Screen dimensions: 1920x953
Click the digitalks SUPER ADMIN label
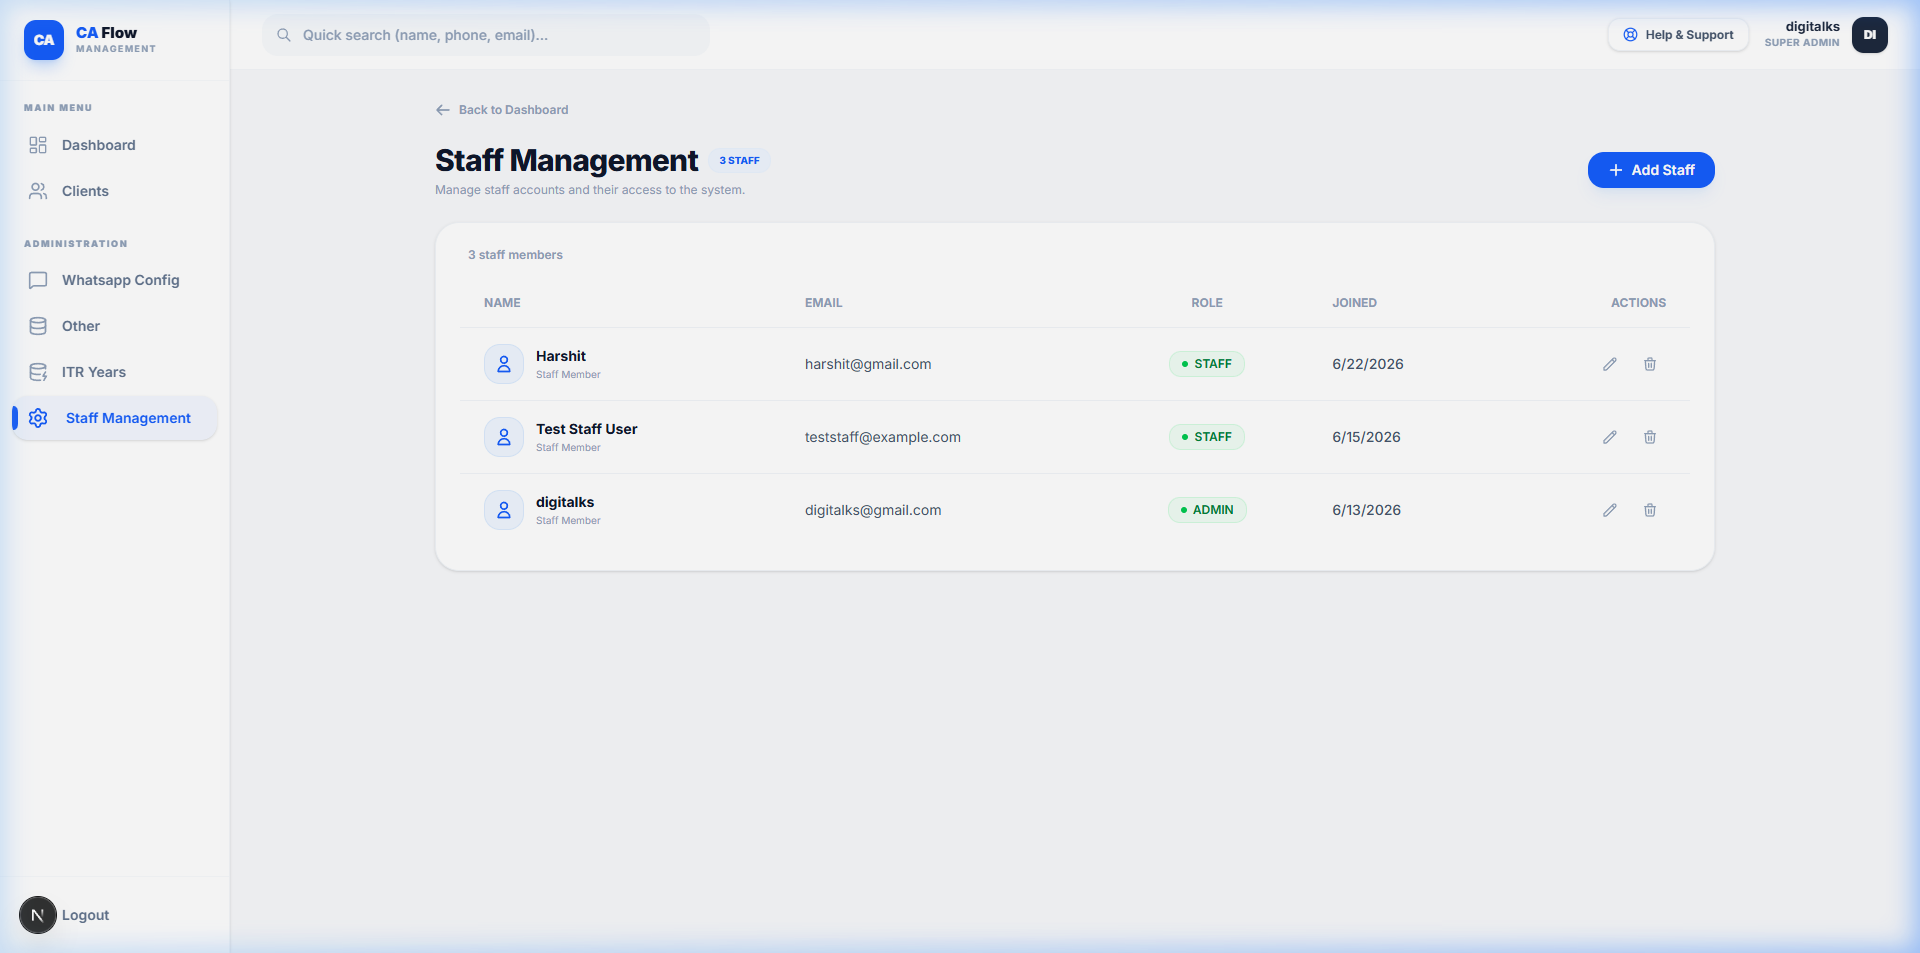coord(1802,34)
